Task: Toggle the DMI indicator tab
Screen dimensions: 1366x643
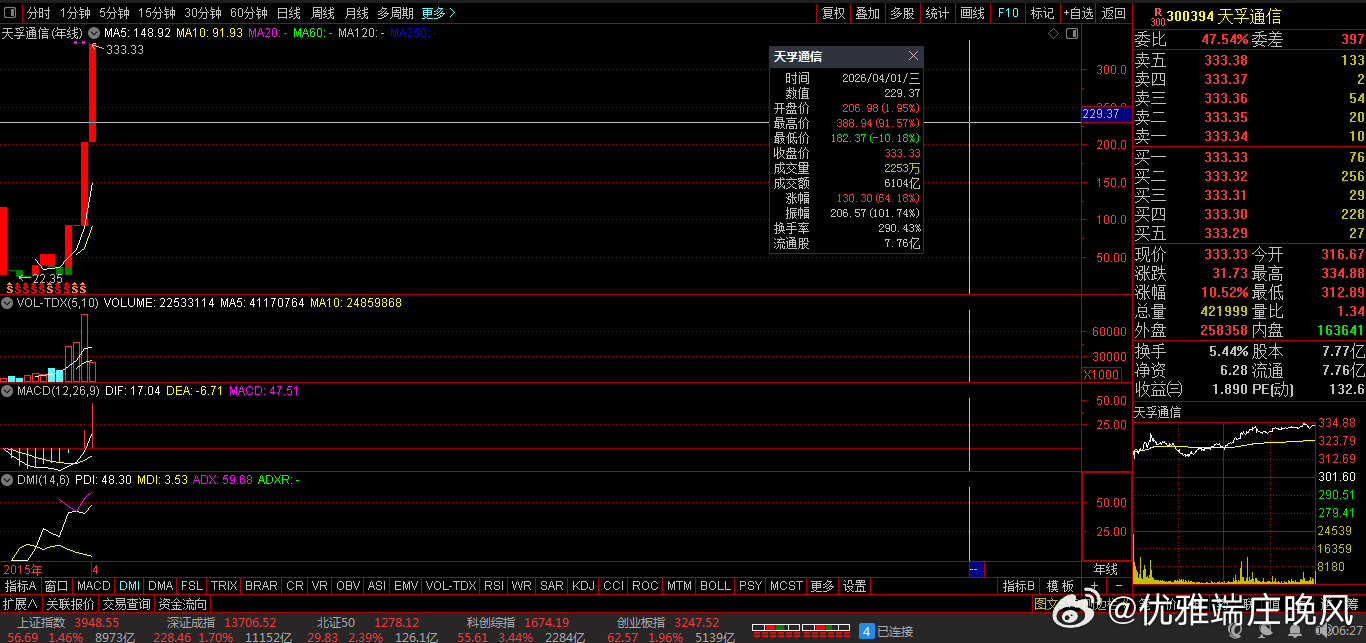Action: pos(130,586)
